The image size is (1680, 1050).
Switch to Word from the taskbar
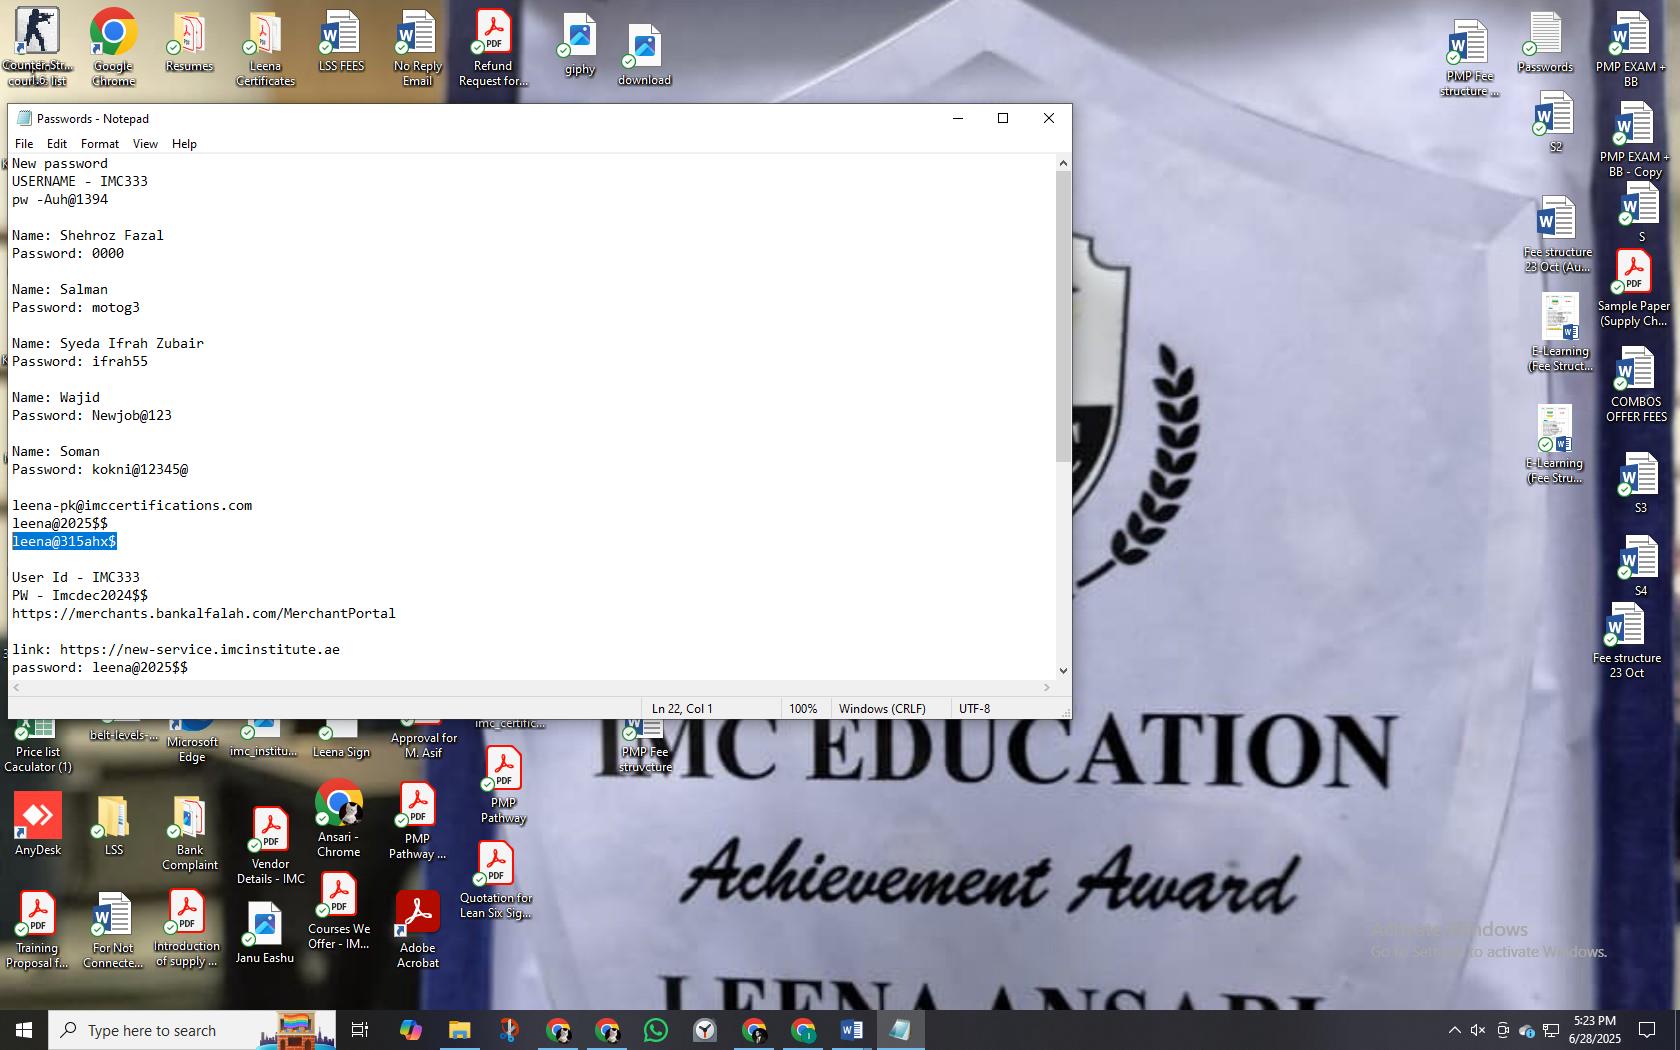(x=852, y=1030)
